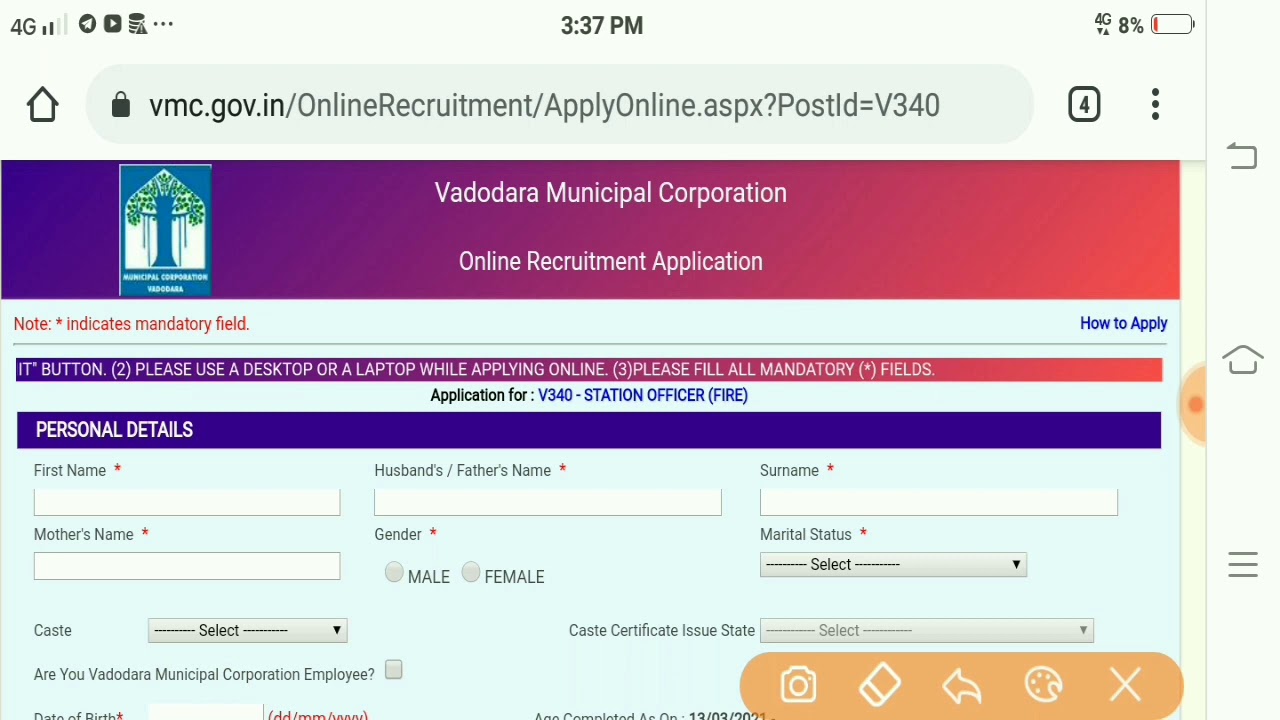Open the tab switcher showing 4 tabs

[1084, 105]
